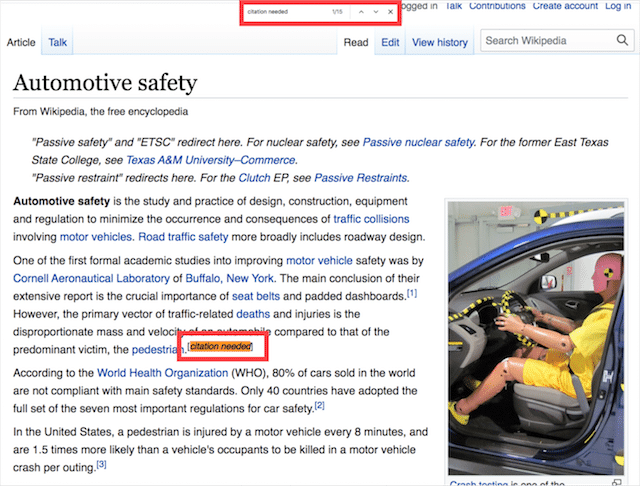Click the Automotive safety page heading
Screen dimensions: 640x486
tap(105, 83)
